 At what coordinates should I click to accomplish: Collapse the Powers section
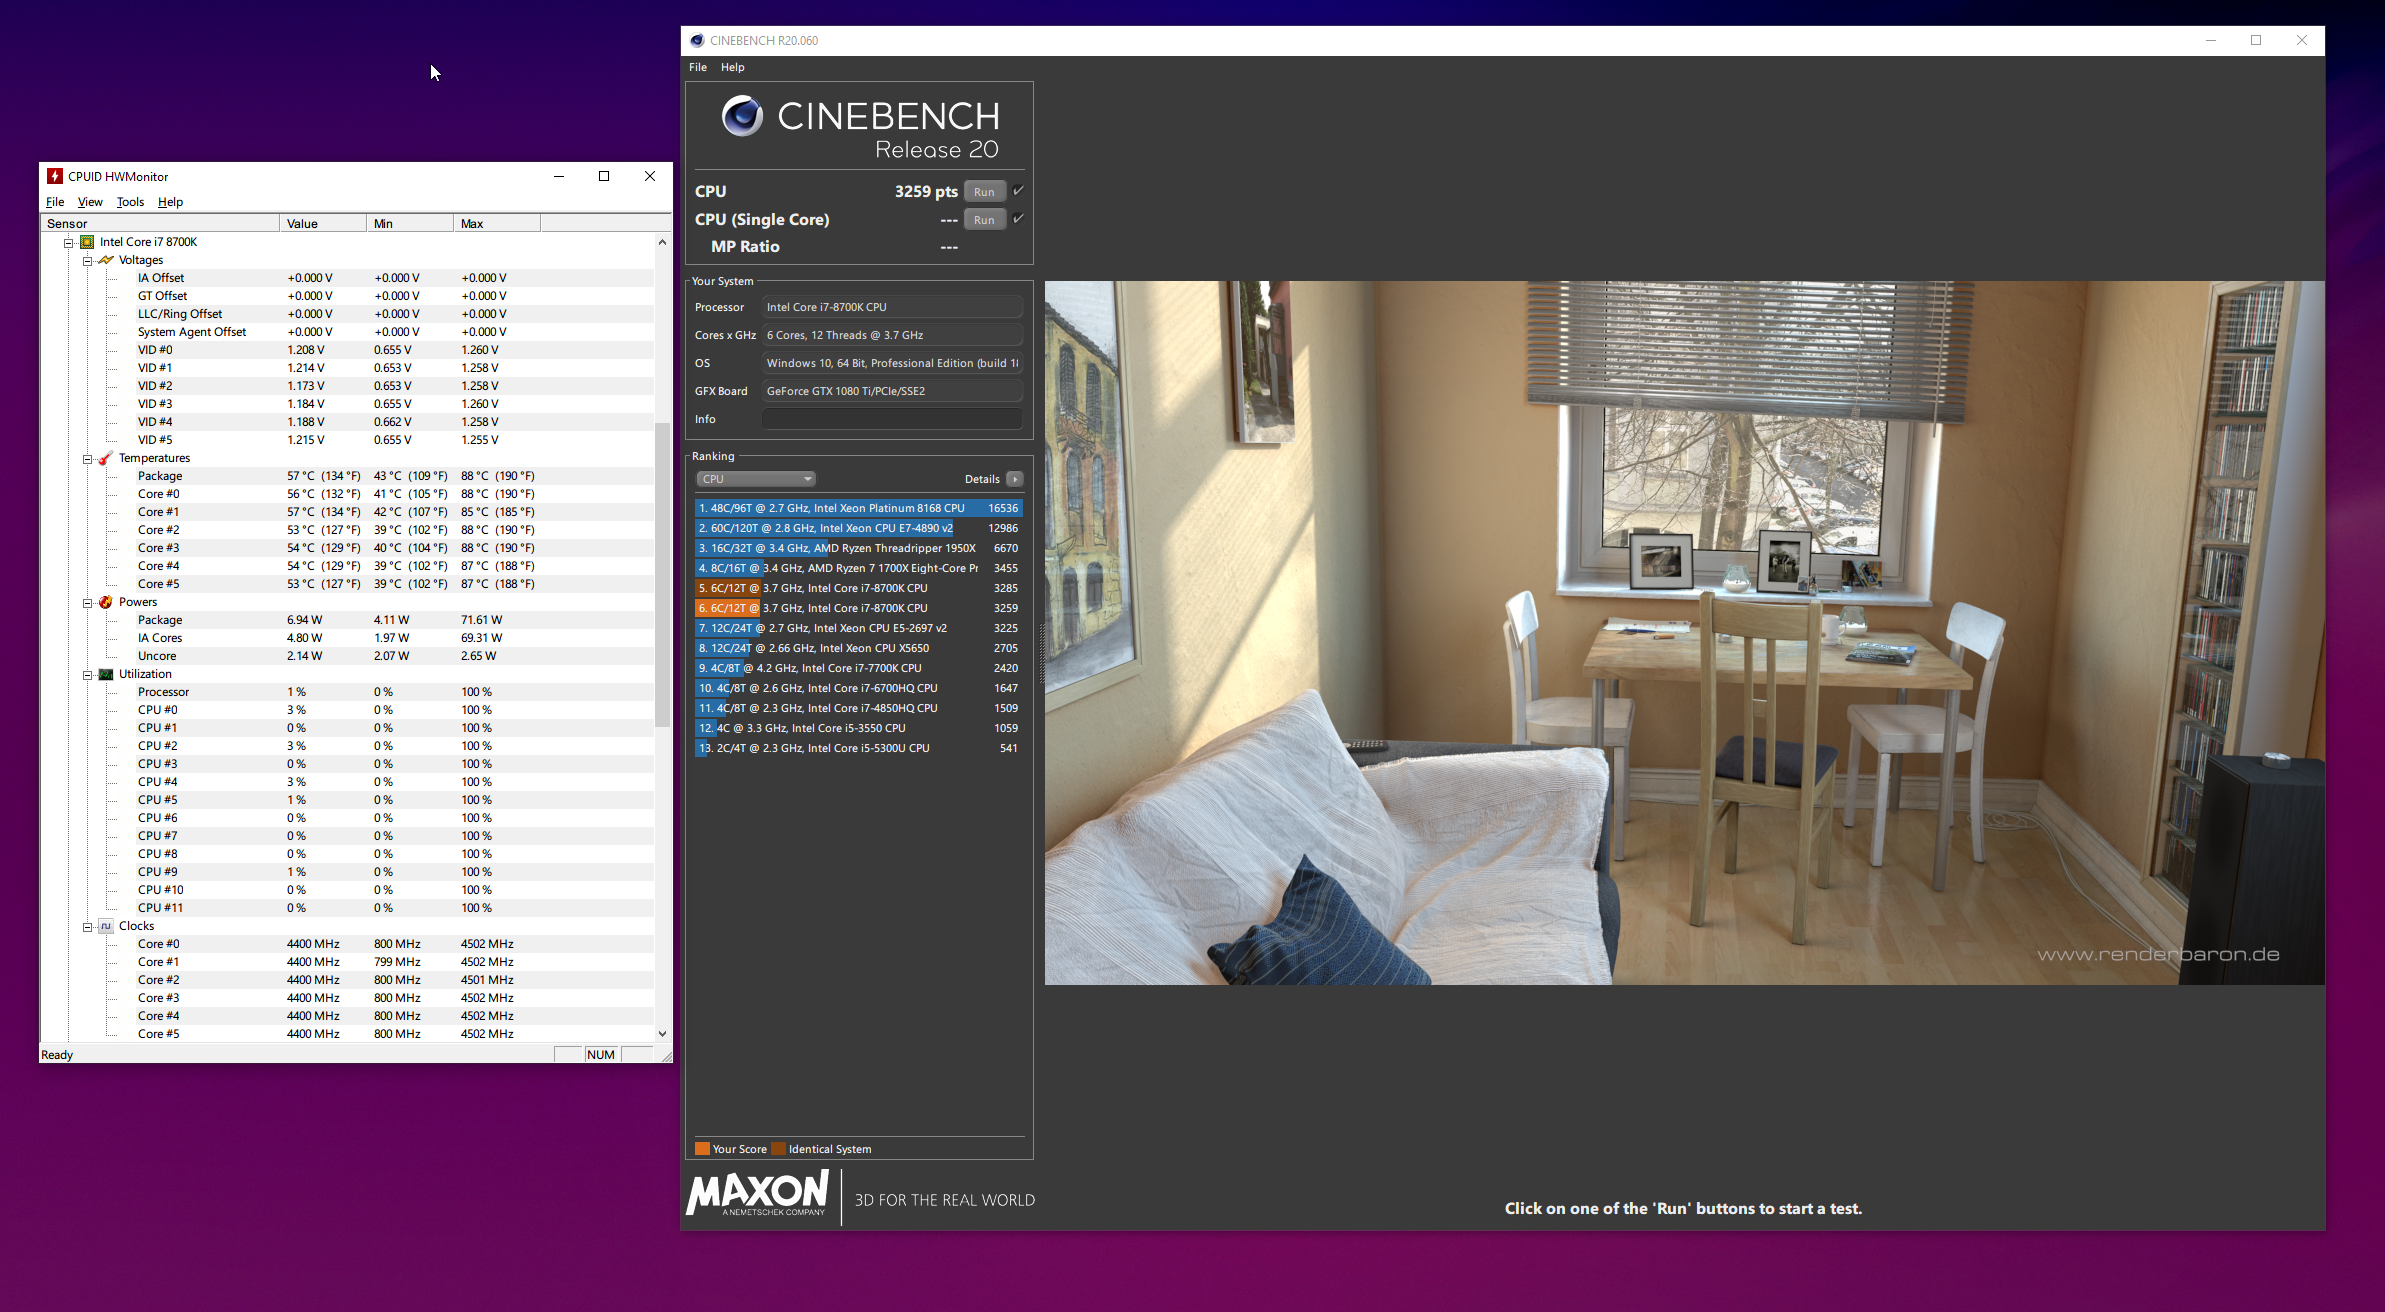tap(88, 603)
